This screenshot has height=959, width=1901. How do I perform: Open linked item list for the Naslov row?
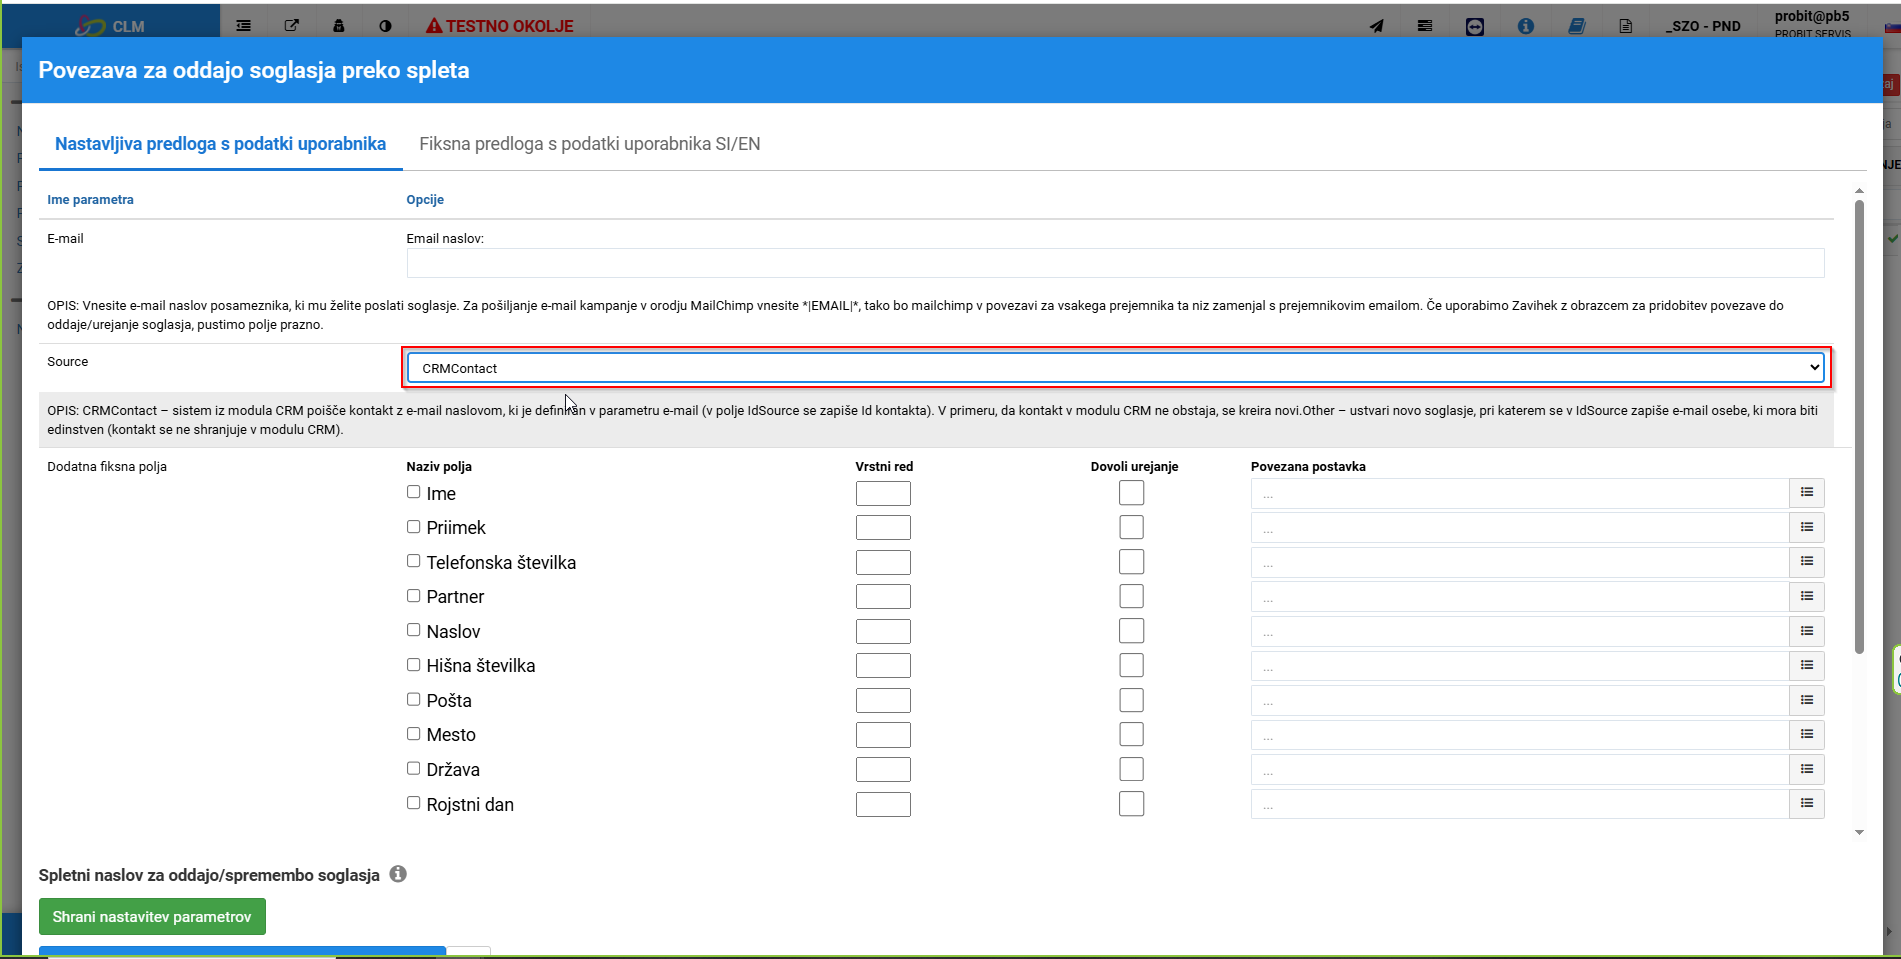(1807, 631)
